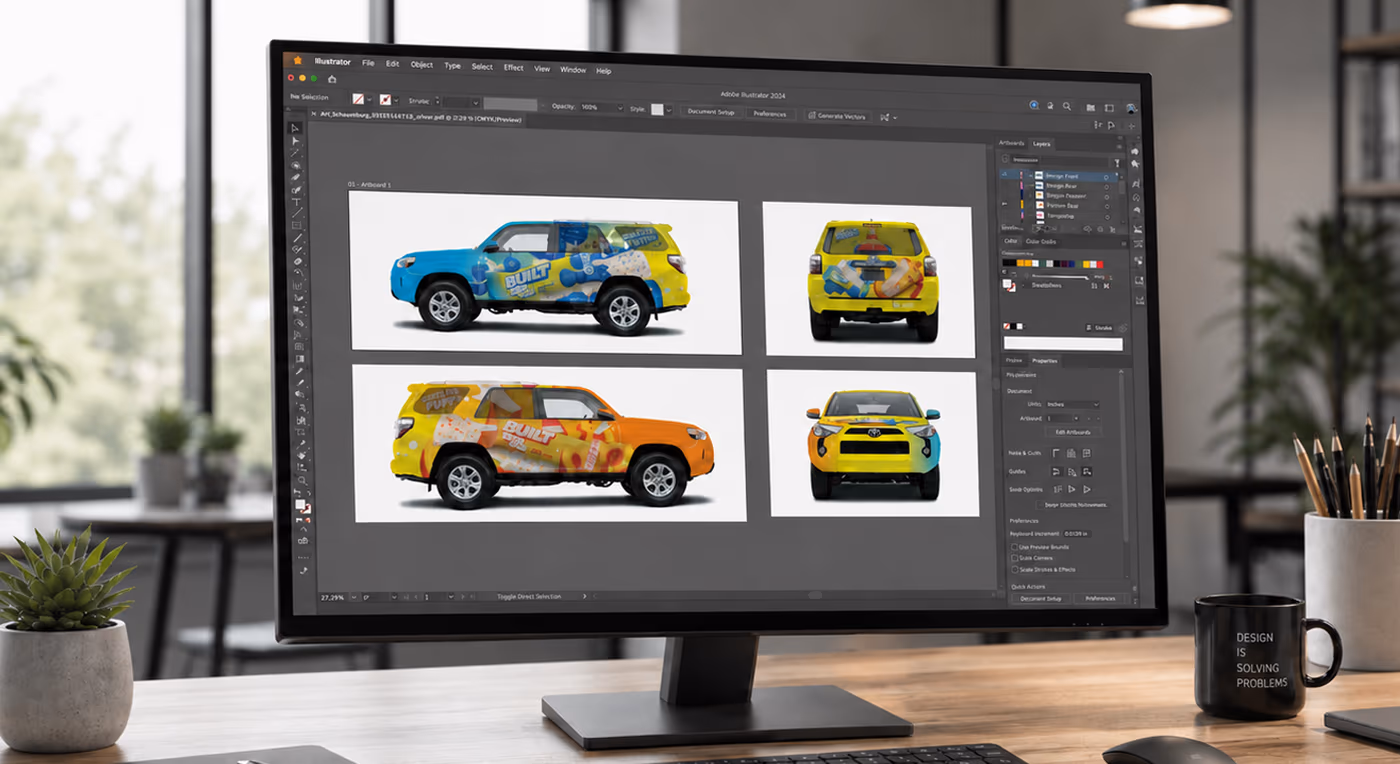Switch to the Color Guide tab
Viewport: 1400px width, 764px height.
coord(1041,241)
